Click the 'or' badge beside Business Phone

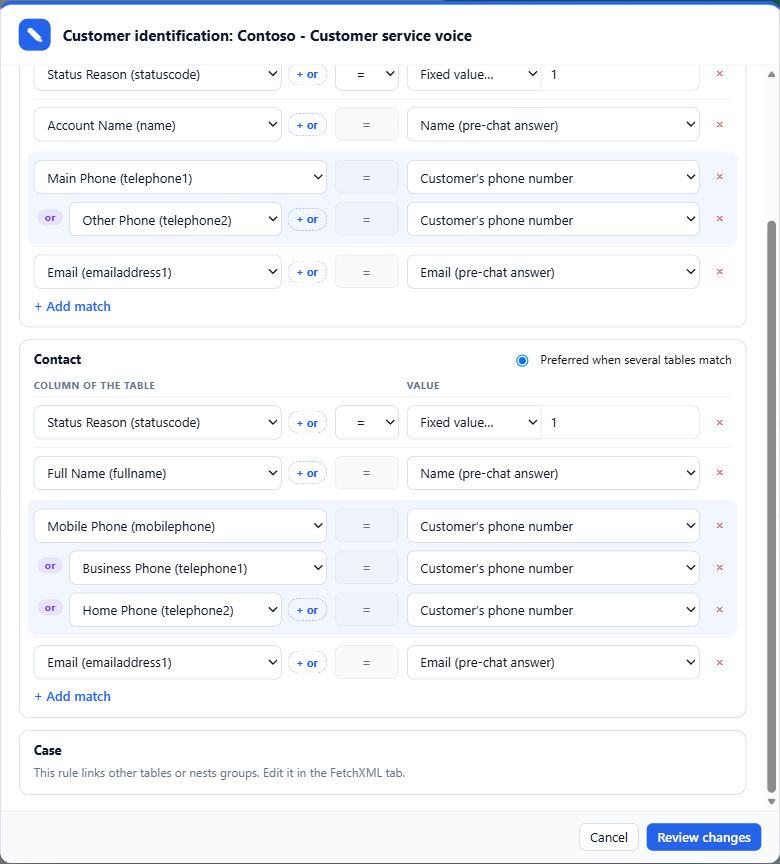[x=50, y=566]
